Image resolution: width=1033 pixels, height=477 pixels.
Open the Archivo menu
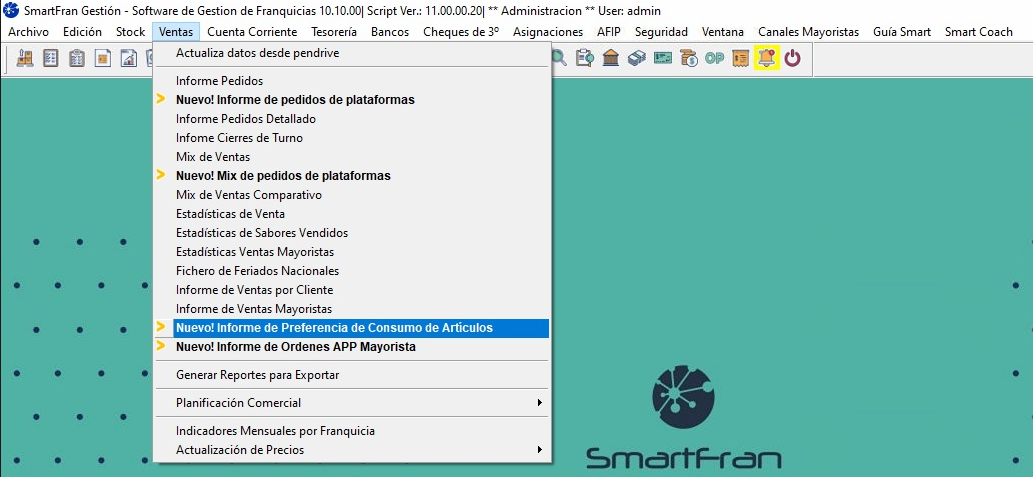click(x=28, y=32)
